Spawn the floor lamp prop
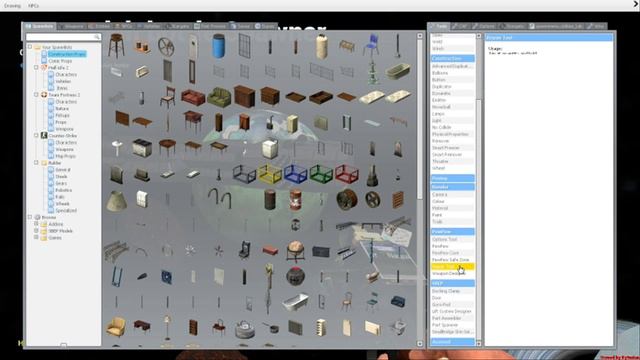Screen dimensions: 640x360 (167, 327)
